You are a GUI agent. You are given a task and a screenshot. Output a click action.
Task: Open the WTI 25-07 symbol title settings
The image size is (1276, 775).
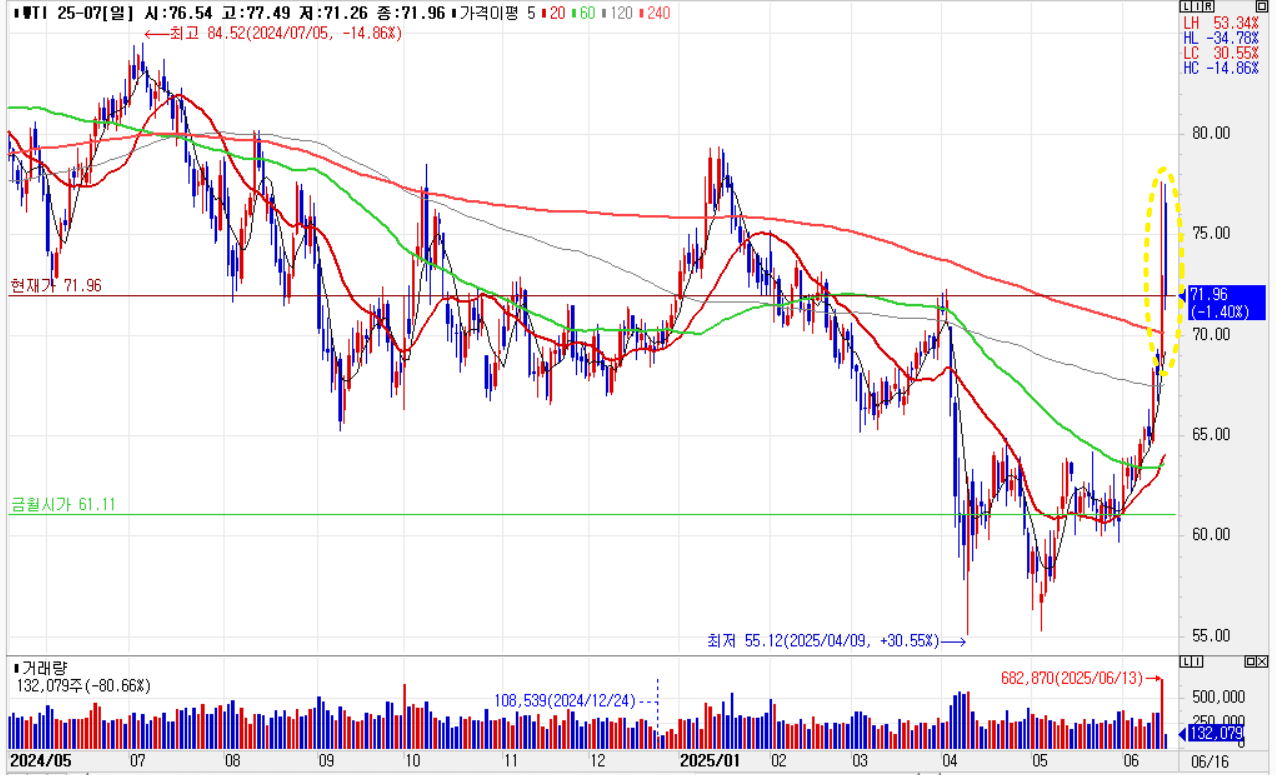[62, 13]
